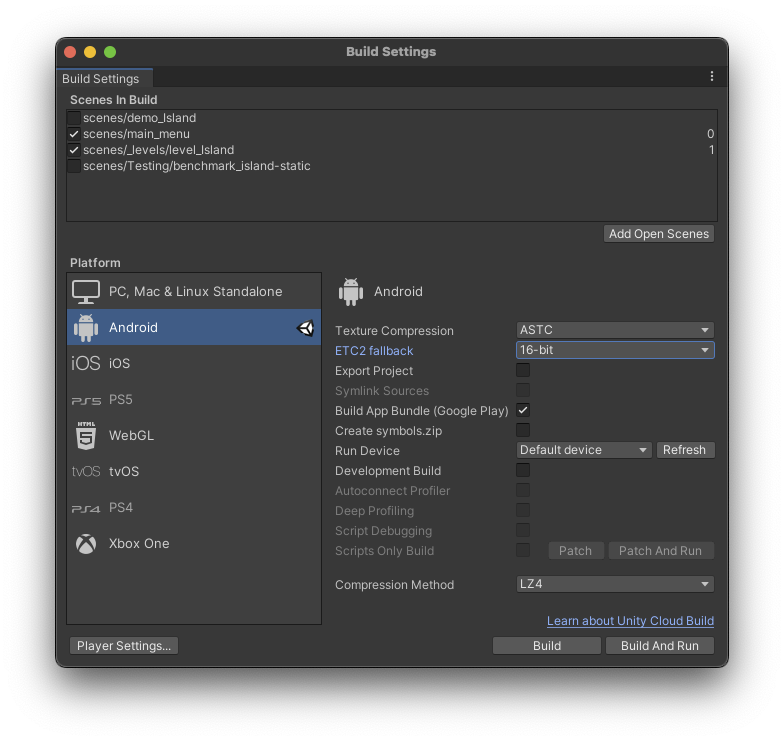784x741 pixels.
Task: Select scenes/Testing/benchmark_island-static scene entry
Action: [196, 166]
